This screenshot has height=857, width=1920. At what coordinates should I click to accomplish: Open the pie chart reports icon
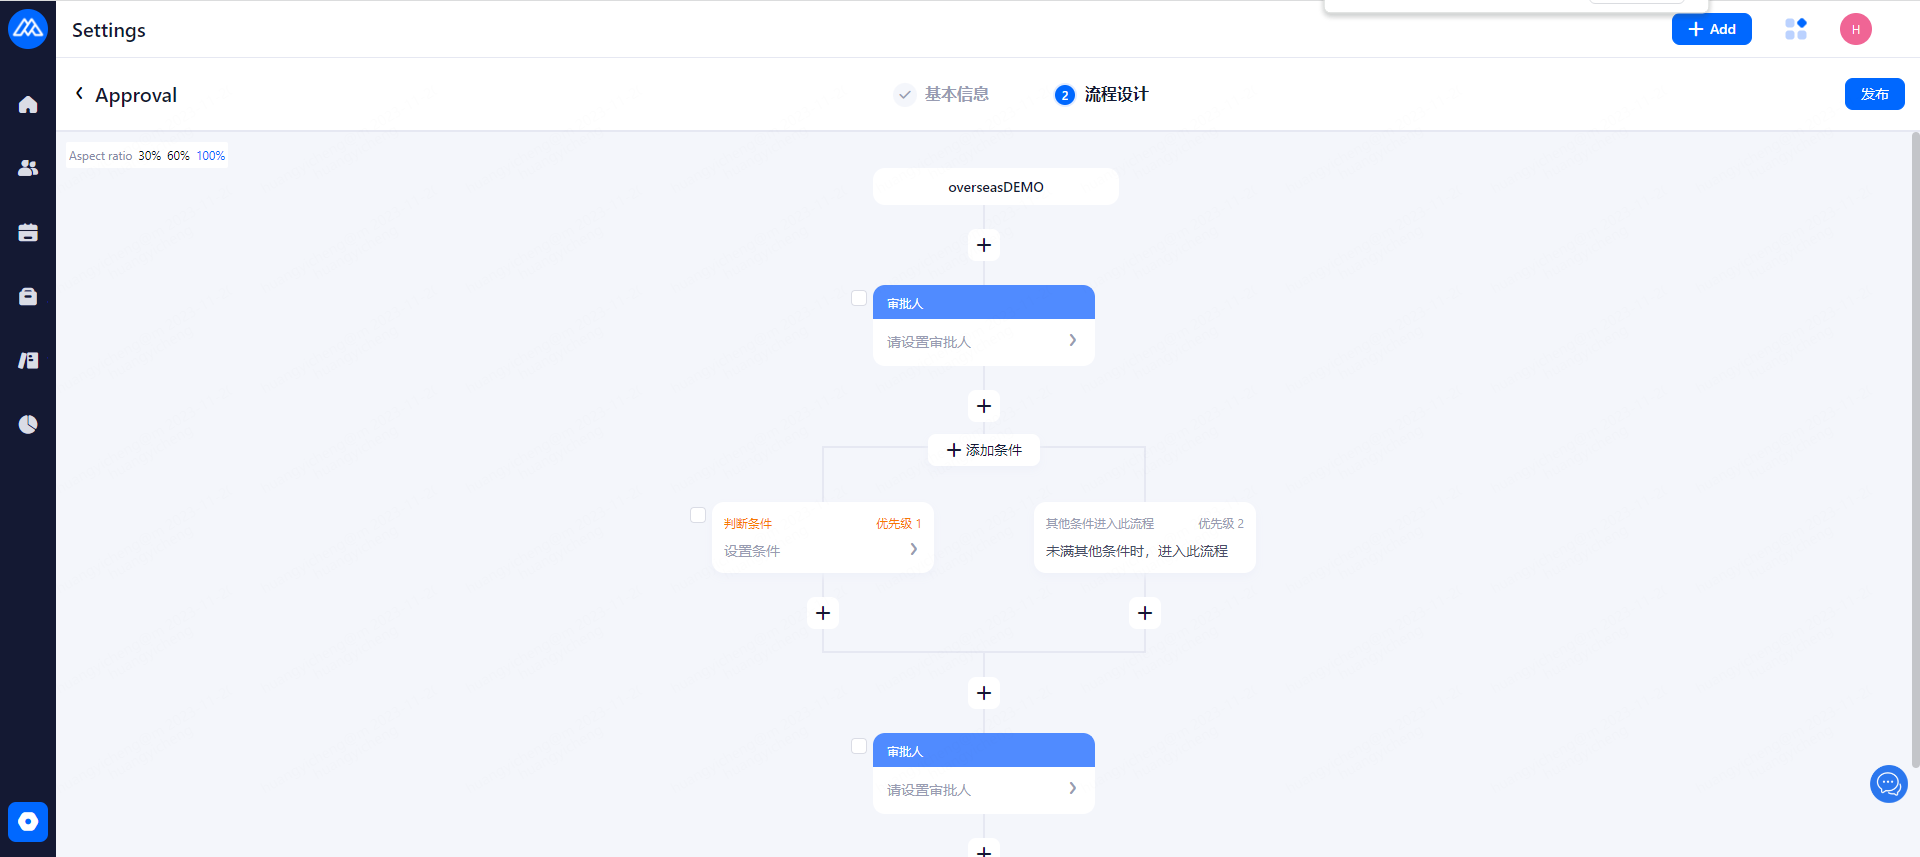point(28,424)
